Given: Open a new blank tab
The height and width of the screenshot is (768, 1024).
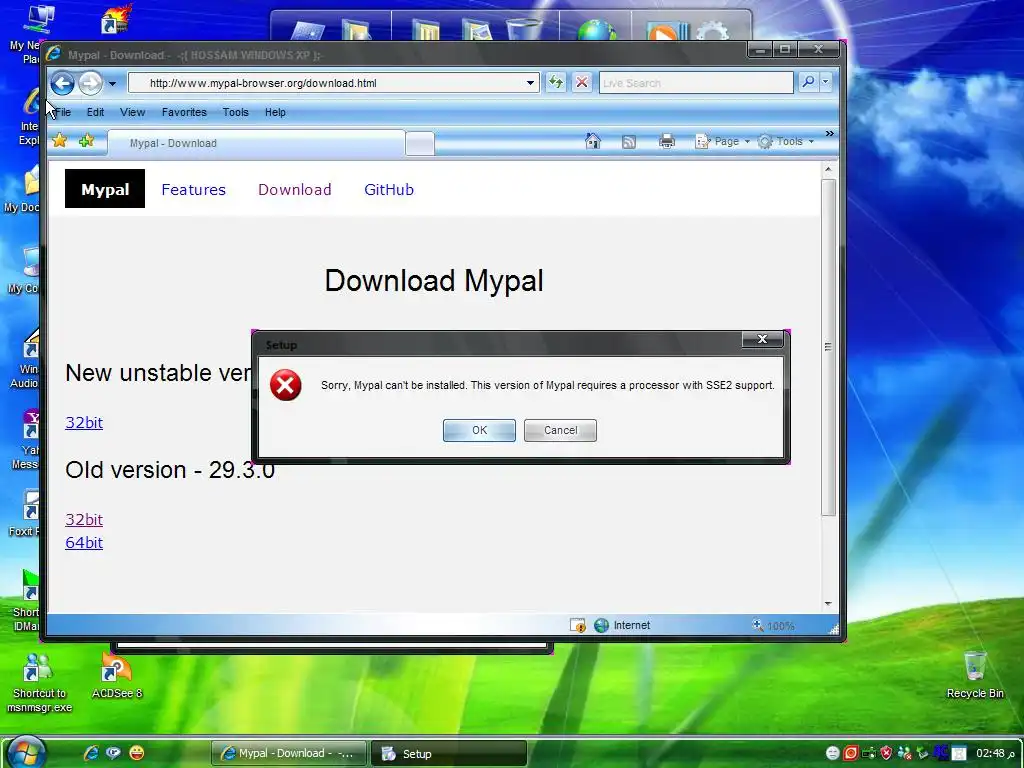Looking at the screenshot, I should tap(420, 144).
